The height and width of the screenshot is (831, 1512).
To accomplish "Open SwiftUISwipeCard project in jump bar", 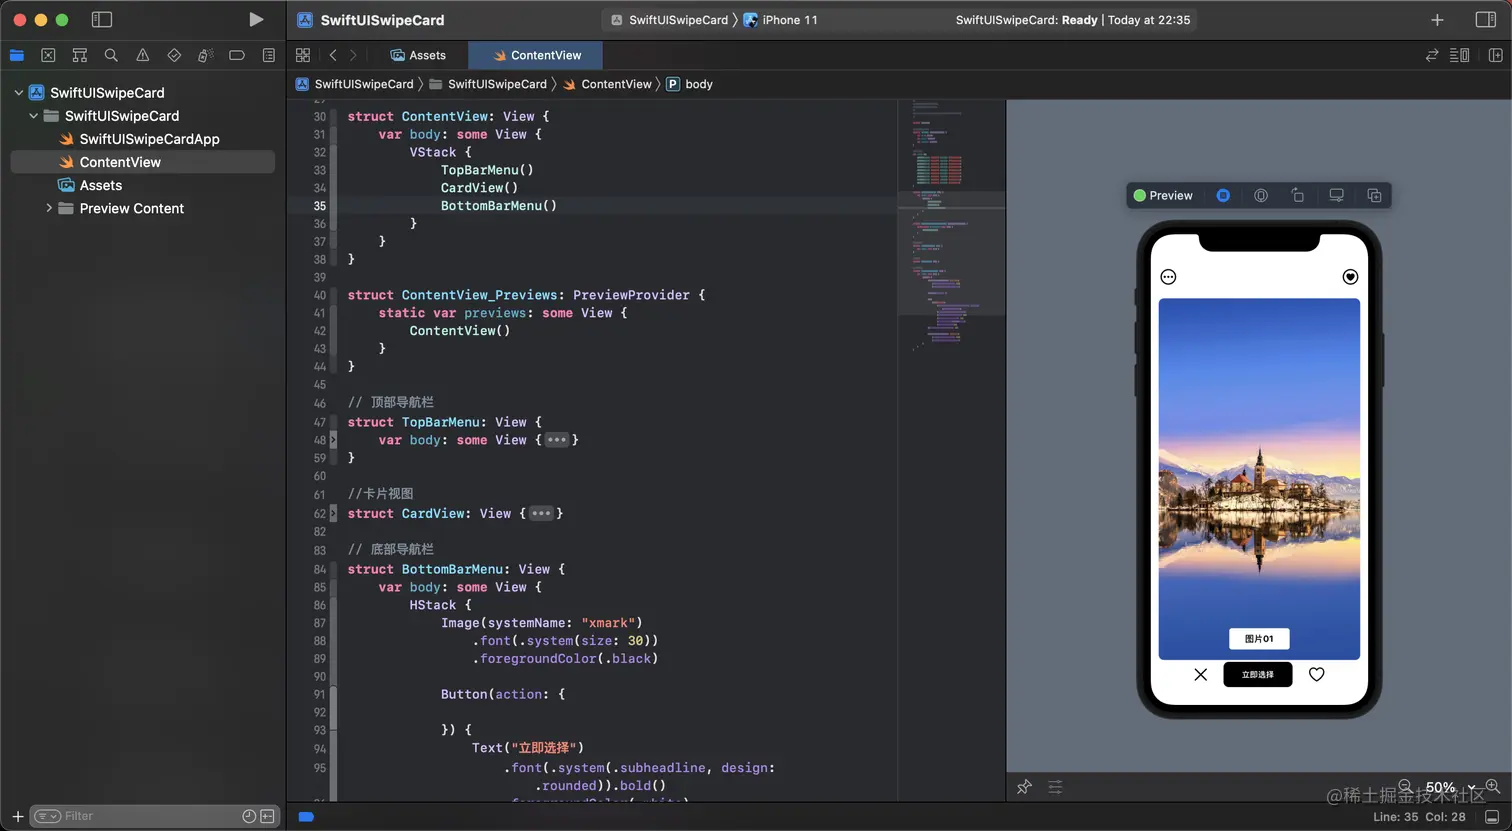I will [x=355, y=84].
